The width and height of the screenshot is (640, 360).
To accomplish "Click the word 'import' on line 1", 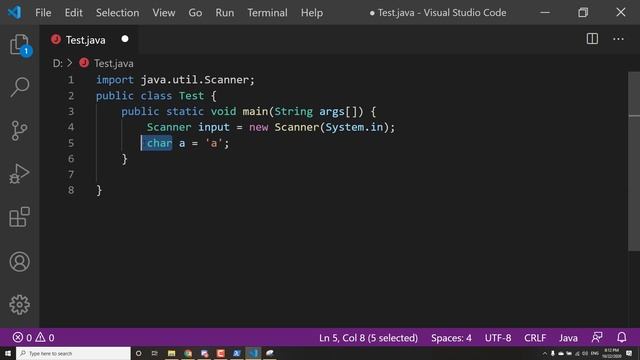I will 115,80.
